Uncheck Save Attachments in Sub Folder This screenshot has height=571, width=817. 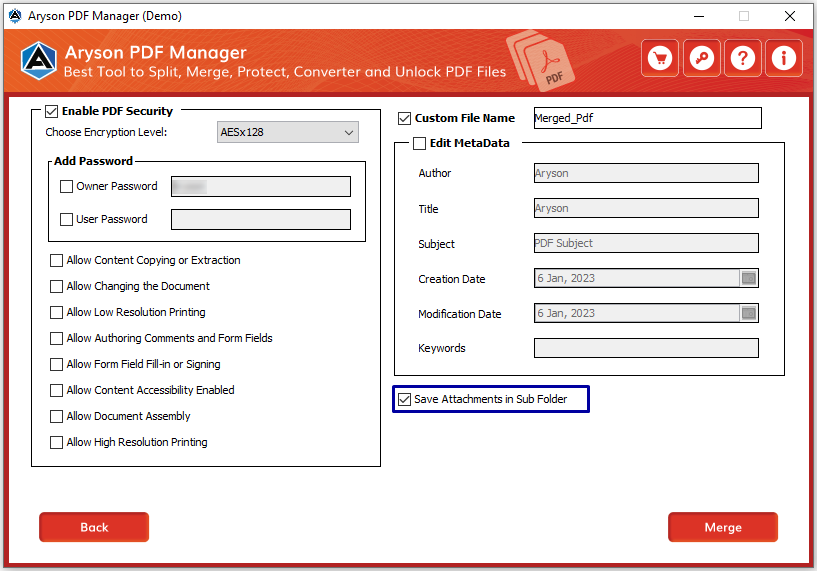404,400
